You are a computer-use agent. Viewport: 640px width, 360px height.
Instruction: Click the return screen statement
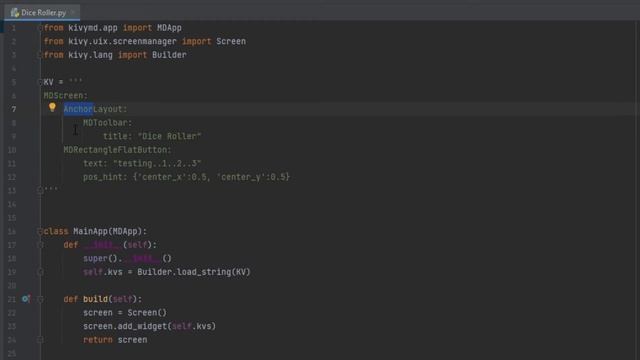click(115, 340)
